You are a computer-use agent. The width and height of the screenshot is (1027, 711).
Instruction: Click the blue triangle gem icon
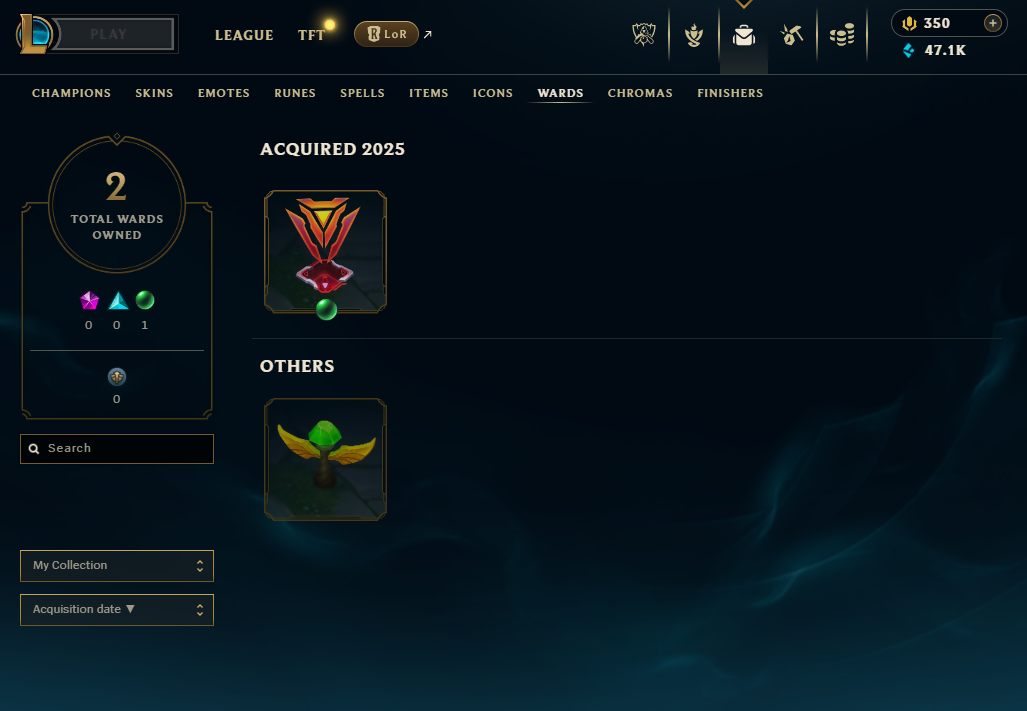click(x=118, y=301)
